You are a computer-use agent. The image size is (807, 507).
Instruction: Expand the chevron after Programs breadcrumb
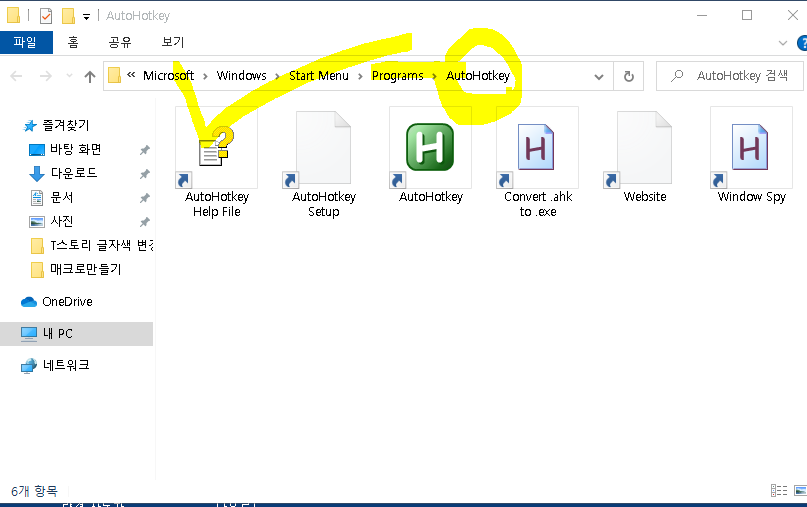(x=434, y=77)
